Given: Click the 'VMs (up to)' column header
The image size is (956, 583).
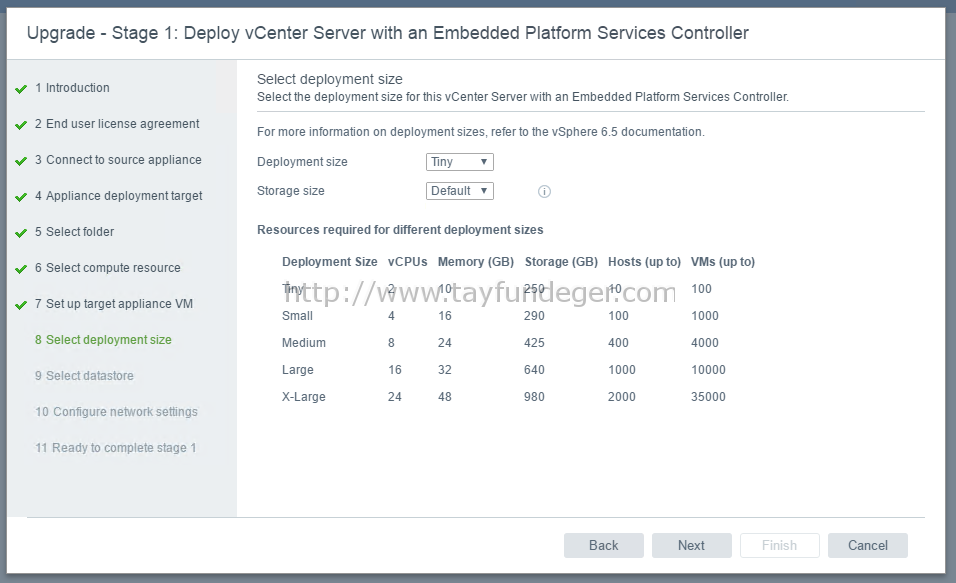Looking at the screenshot, I should coord(722,262).
